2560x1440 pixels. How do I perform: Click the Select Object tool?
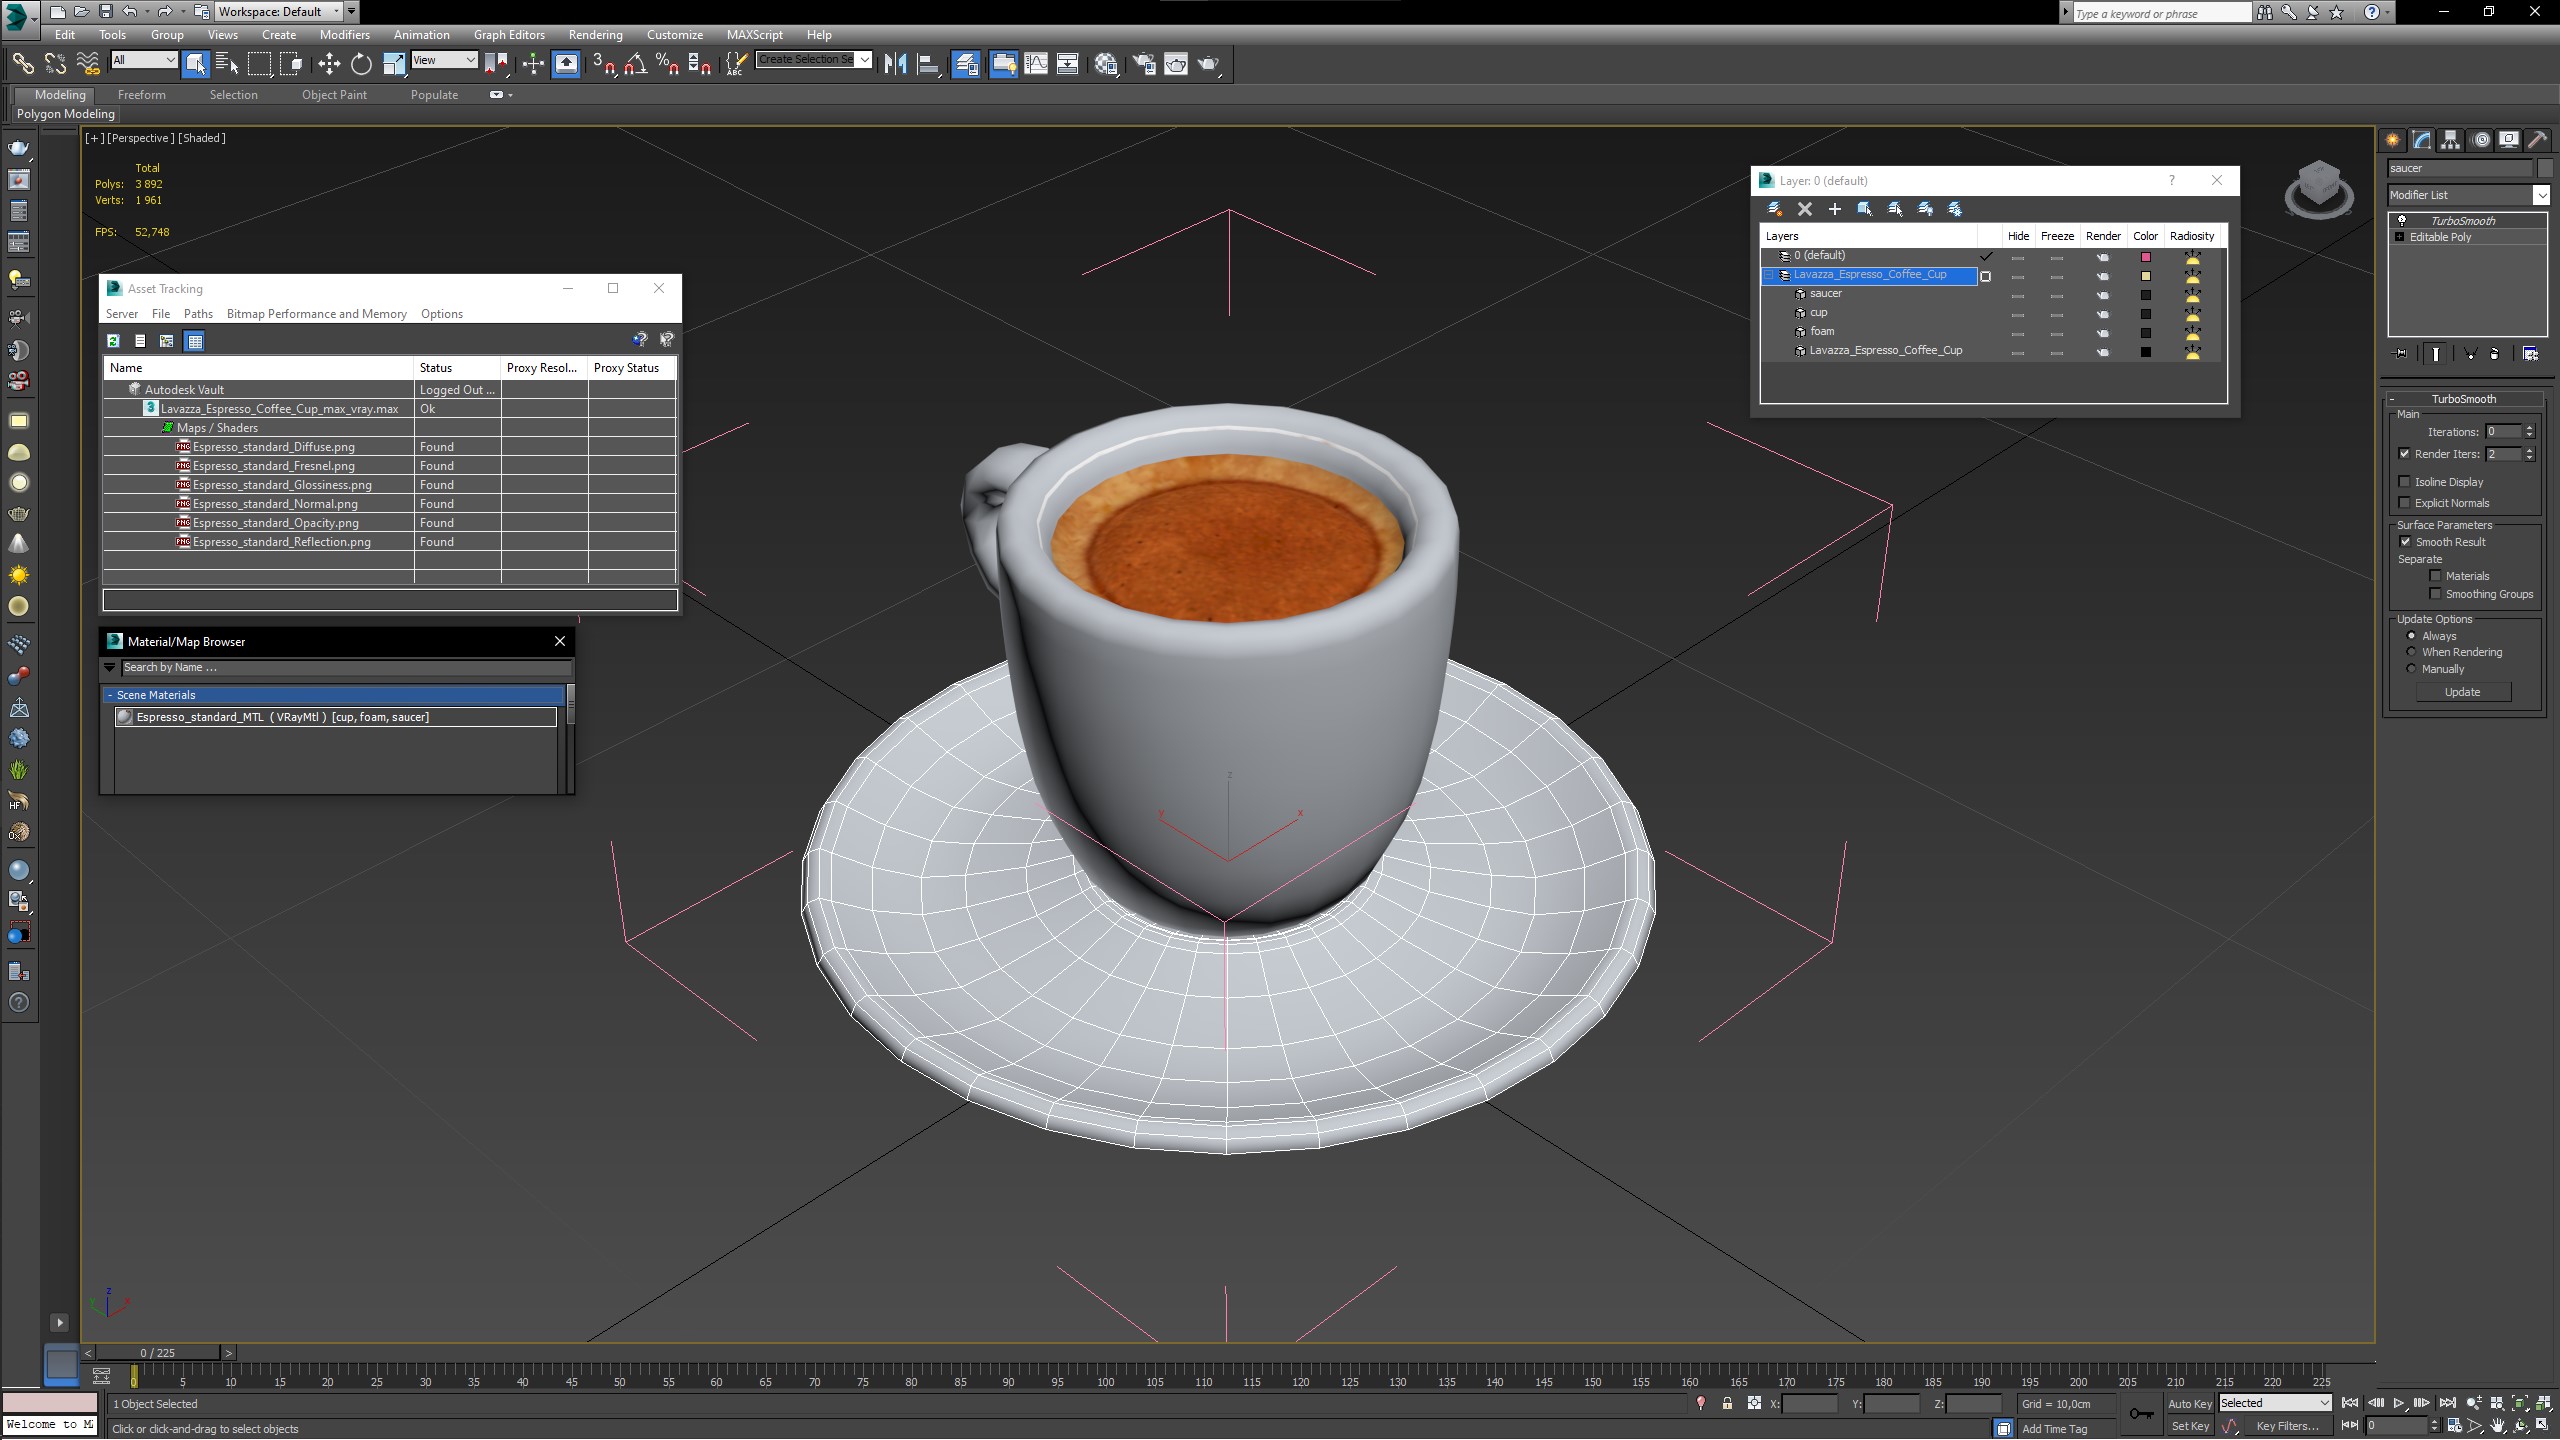click(195, 64)
